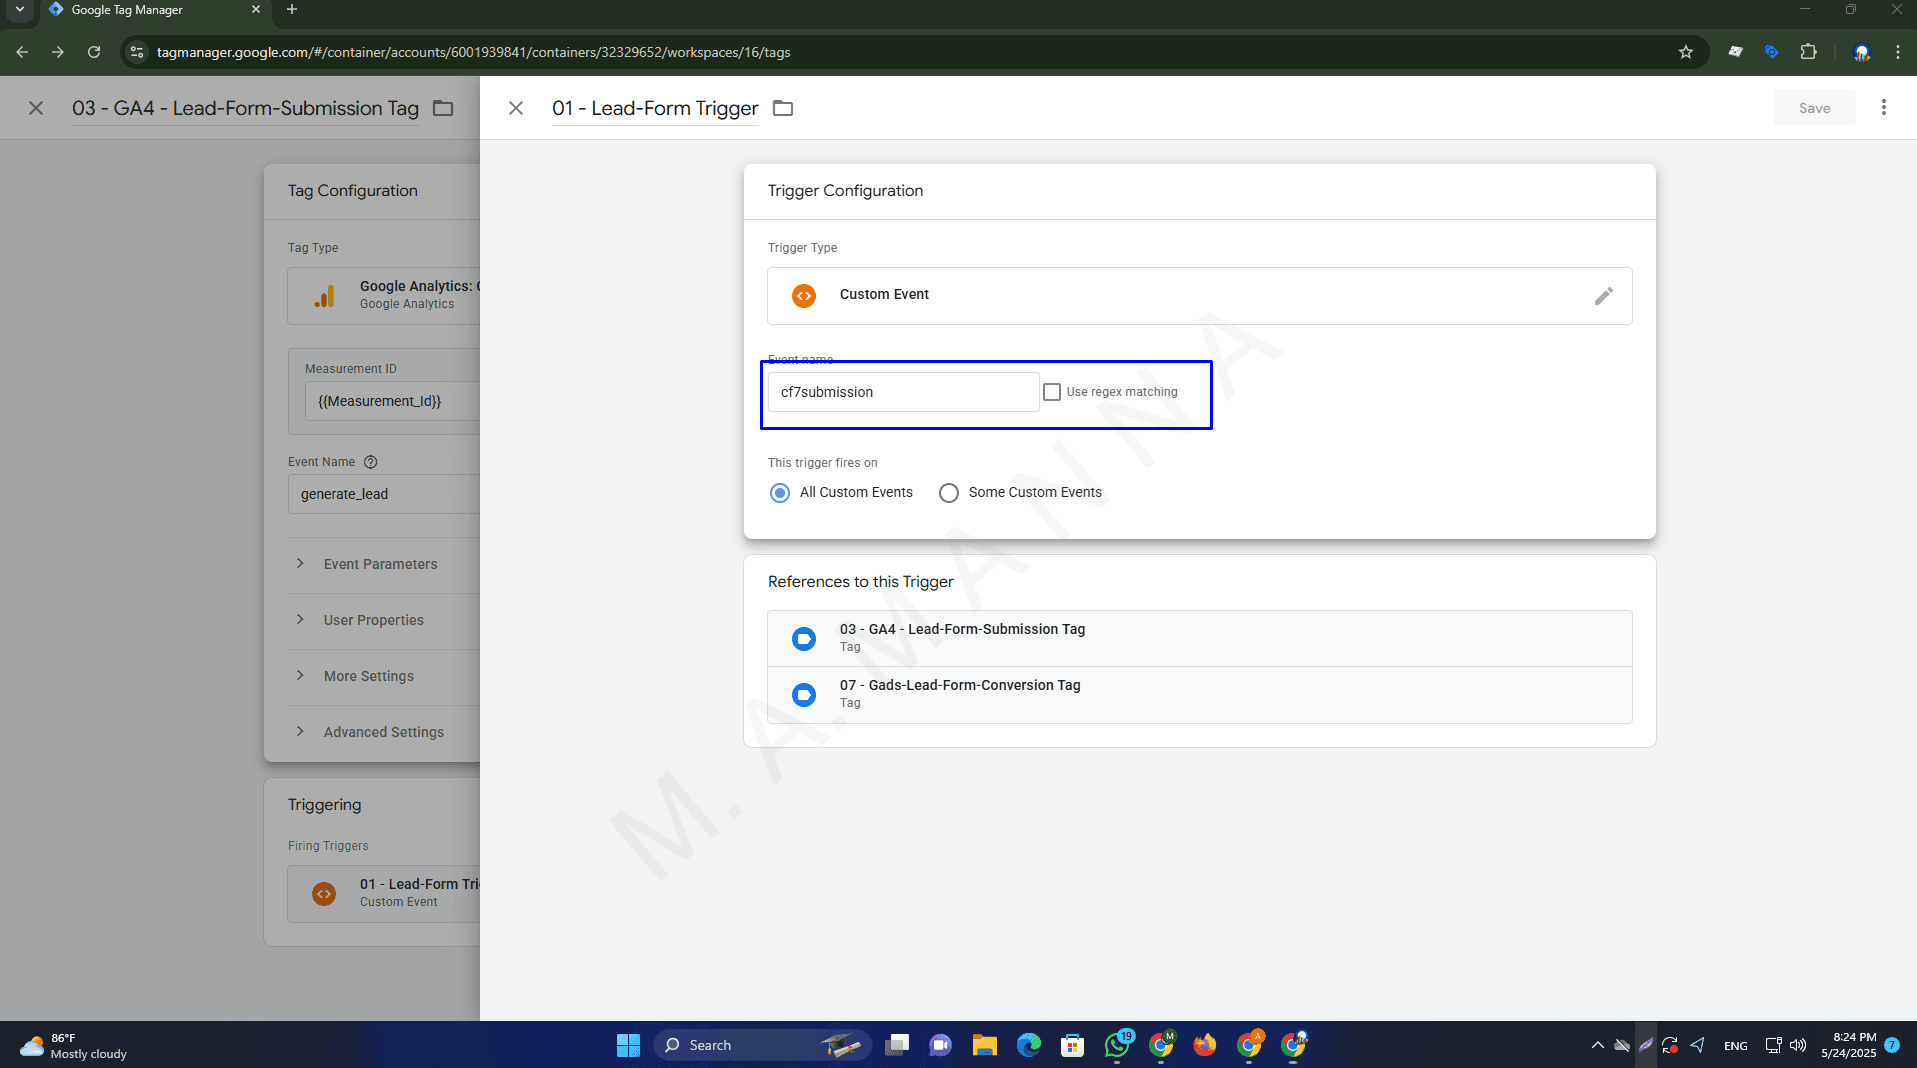Open File Explorer from the taskbar
Viewport: 1917px width, 1068px height.
[984, 1045]
